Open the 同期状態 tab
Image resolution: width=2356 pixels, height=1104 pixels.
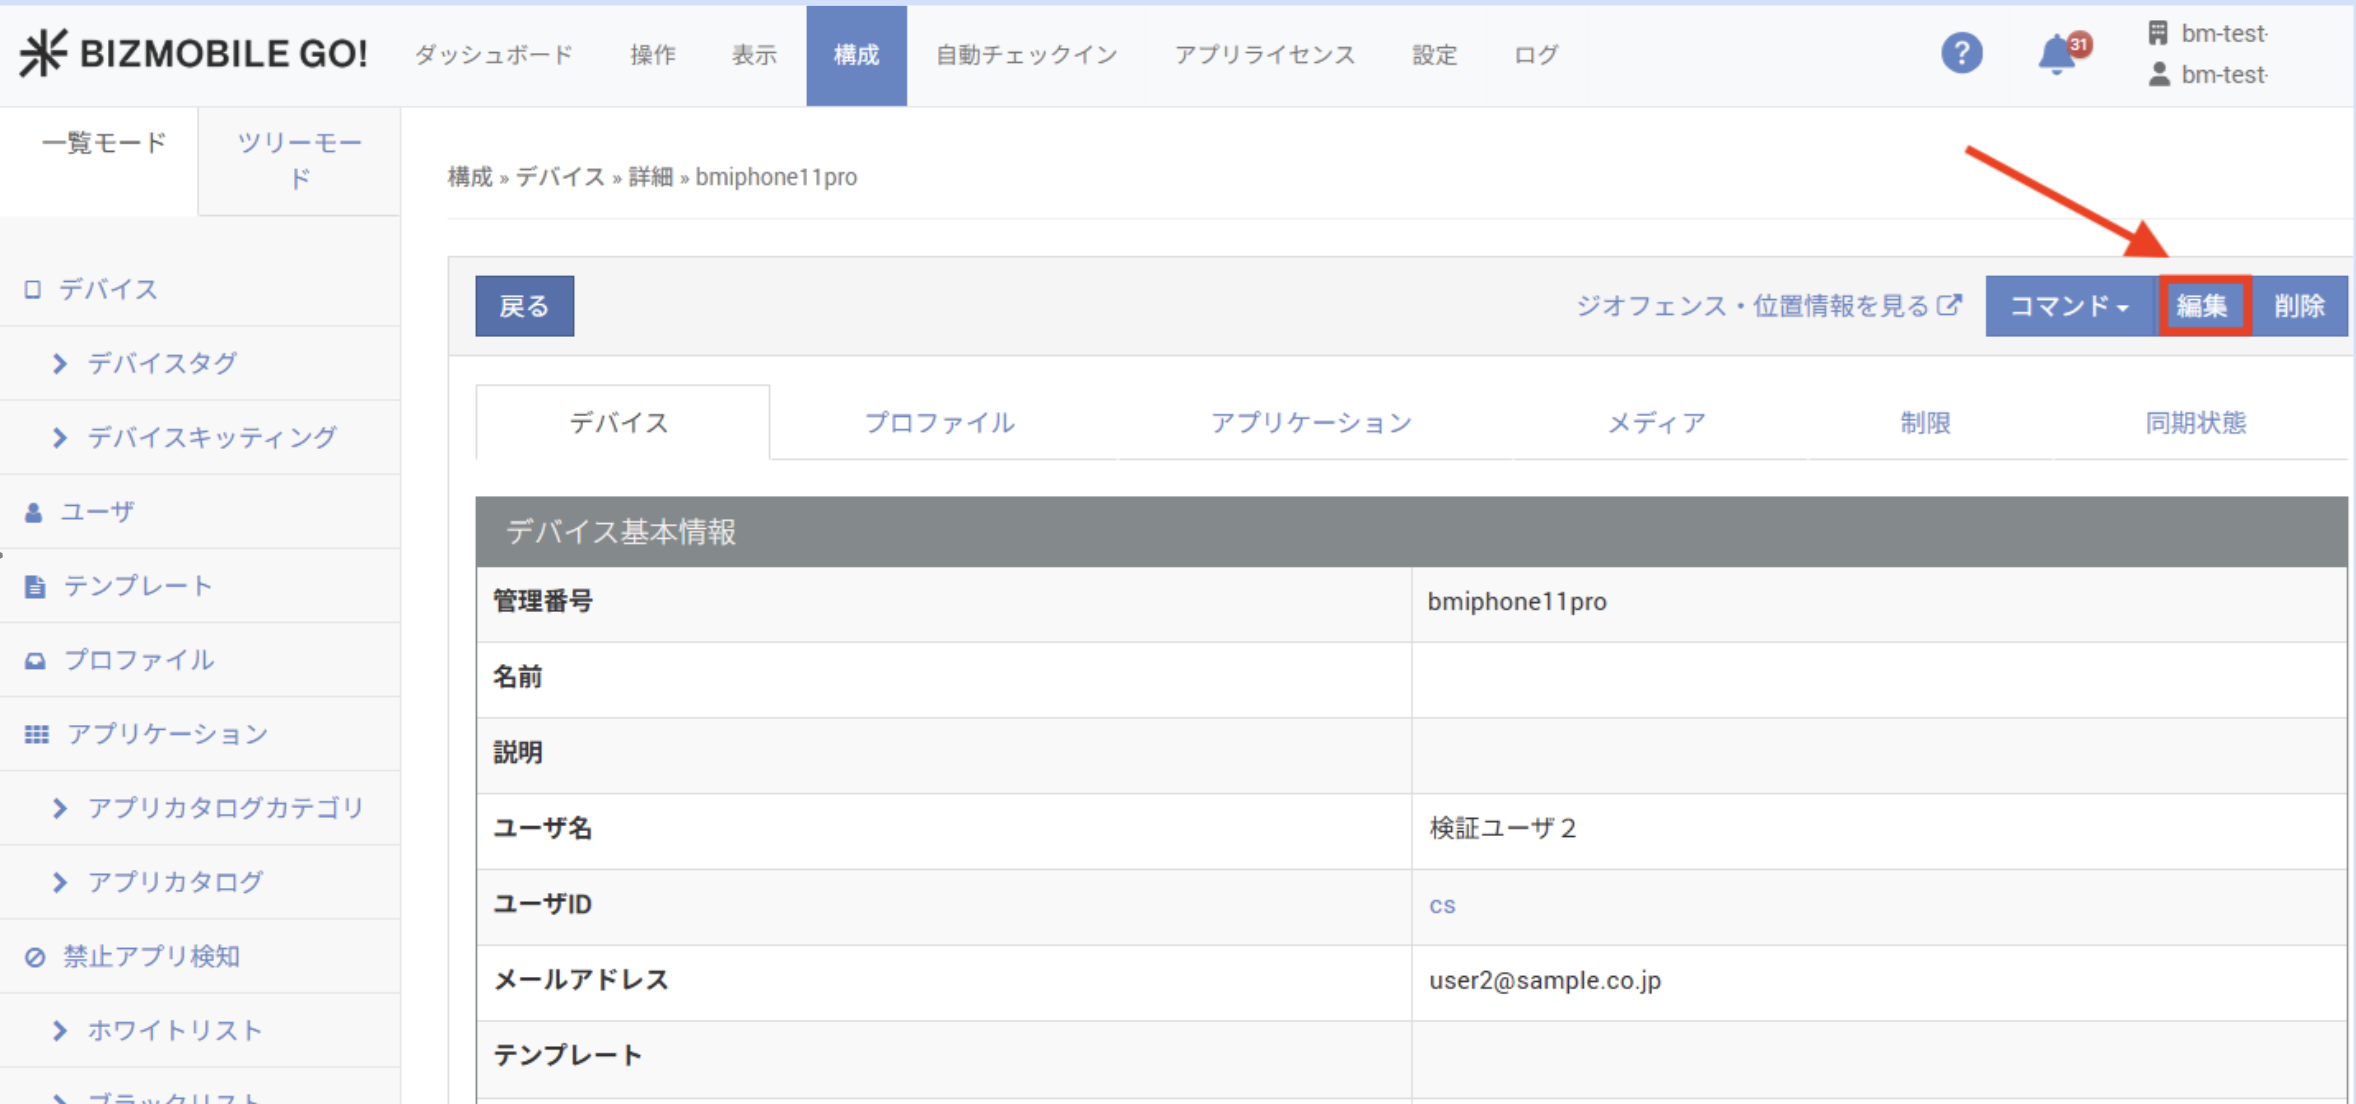pyautogui.click(x=2195, y=423)
